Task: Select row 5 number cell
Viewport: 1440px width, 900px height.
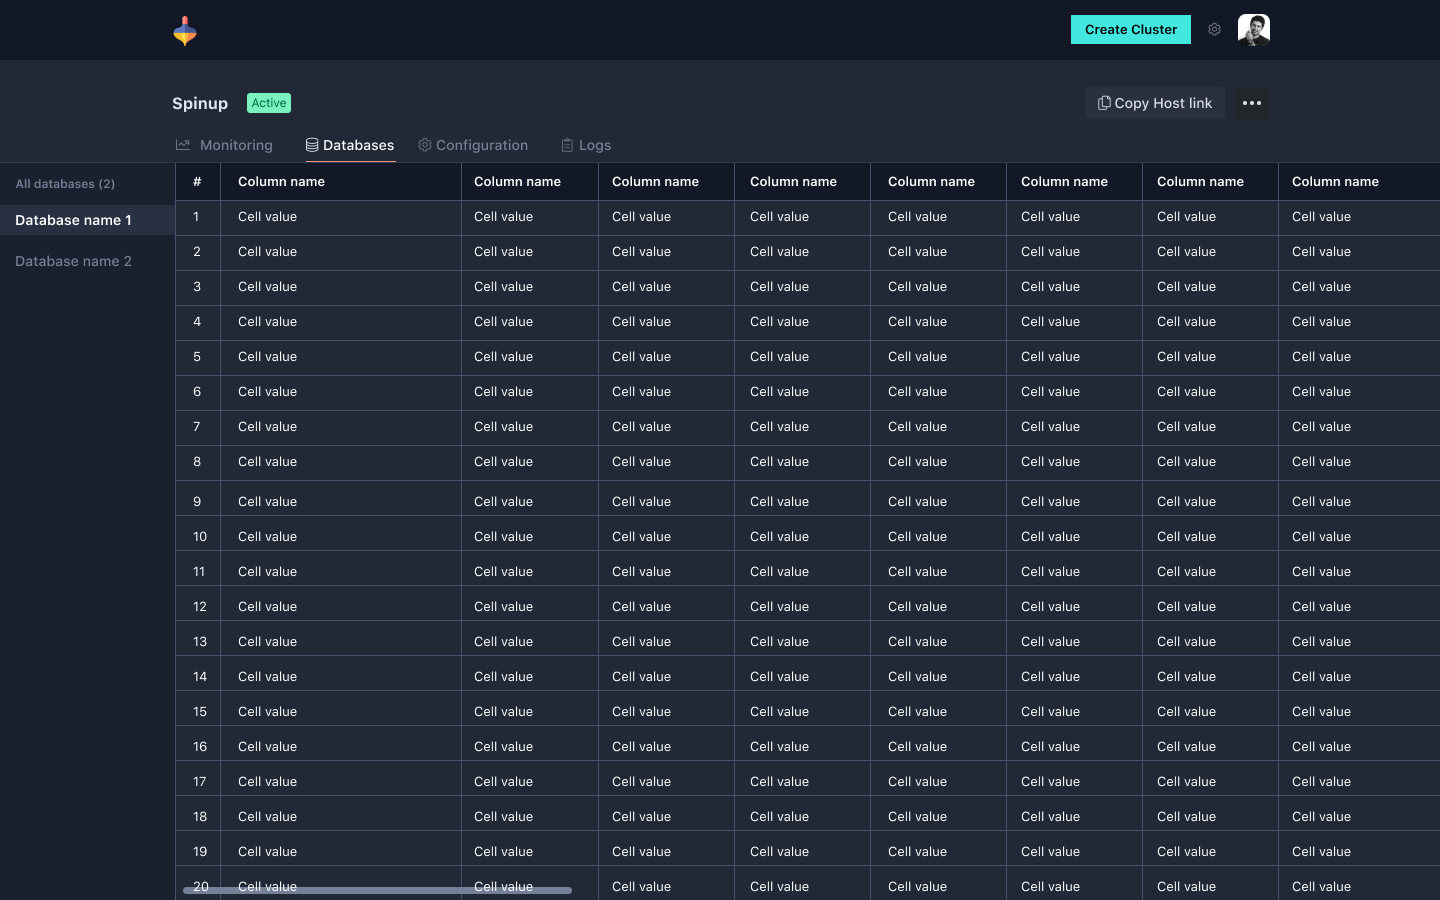Action: [197, 357]
